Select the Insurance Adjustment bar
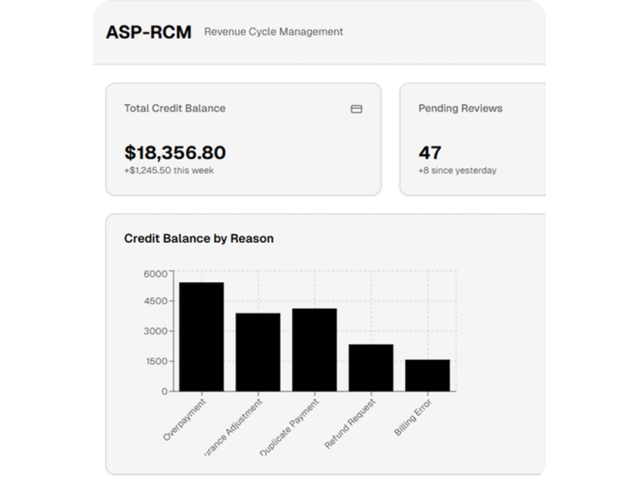Image resolution: width=640 pixels, height=480 pixels. pos(258,352)
